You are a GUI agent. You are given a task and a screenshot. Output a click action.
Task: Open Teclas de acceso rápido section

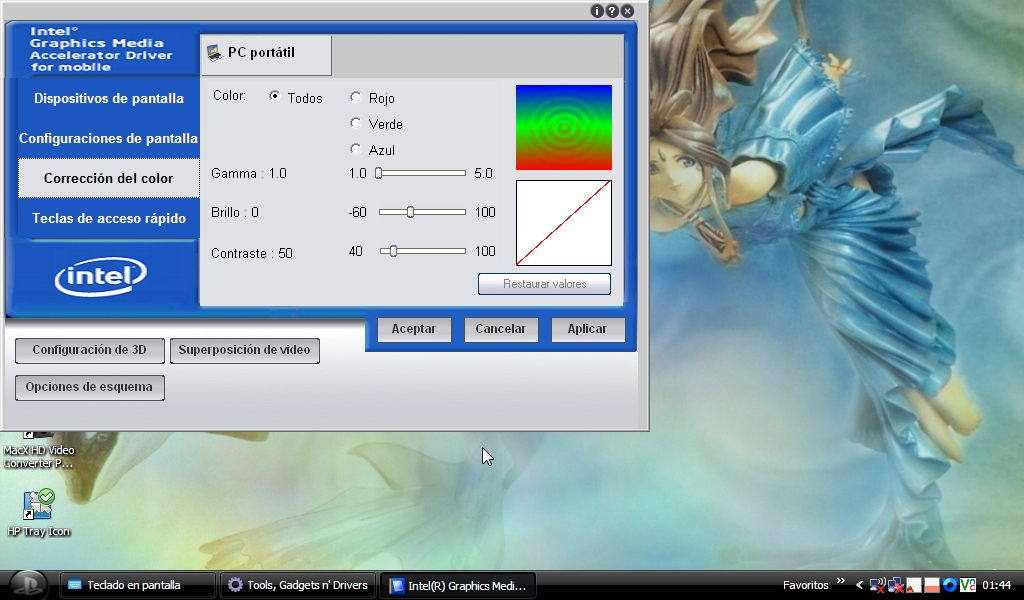(x=108, y=218)
